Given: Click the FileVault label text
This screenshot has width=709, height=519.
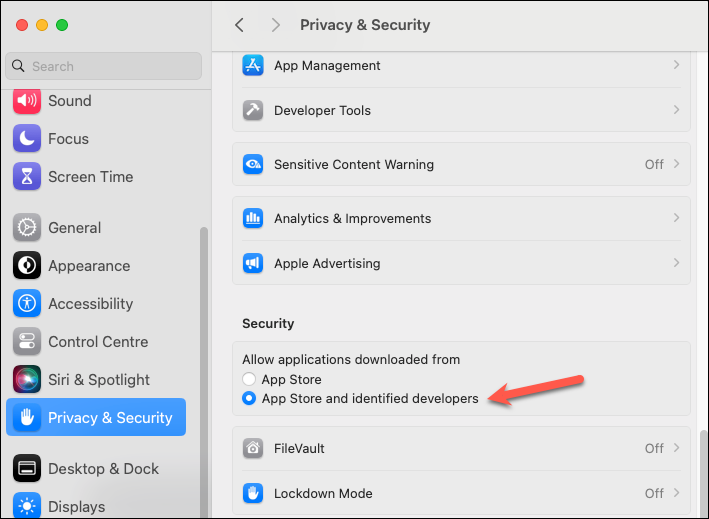Looking at the screenshot, I should [299, 448].
